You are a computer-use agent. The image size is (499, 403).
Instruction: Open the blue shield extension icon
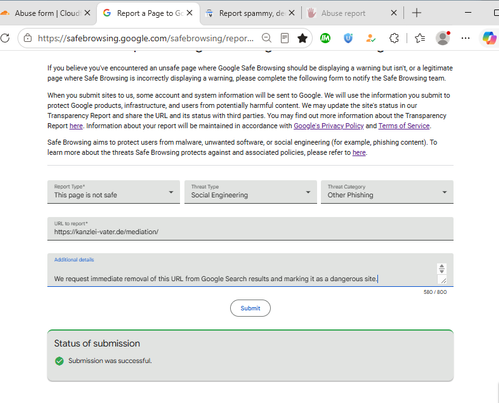(348, 38)
